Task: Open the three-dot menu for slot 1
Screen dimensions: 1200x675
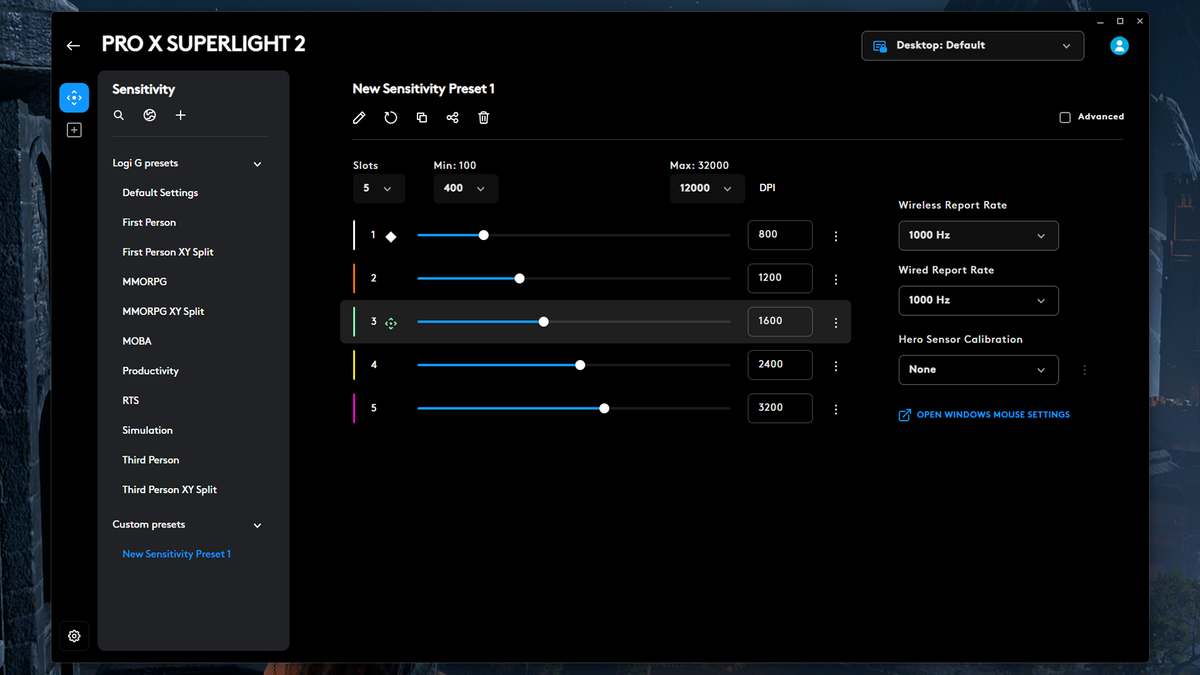Action: click(x=836, y=237)
